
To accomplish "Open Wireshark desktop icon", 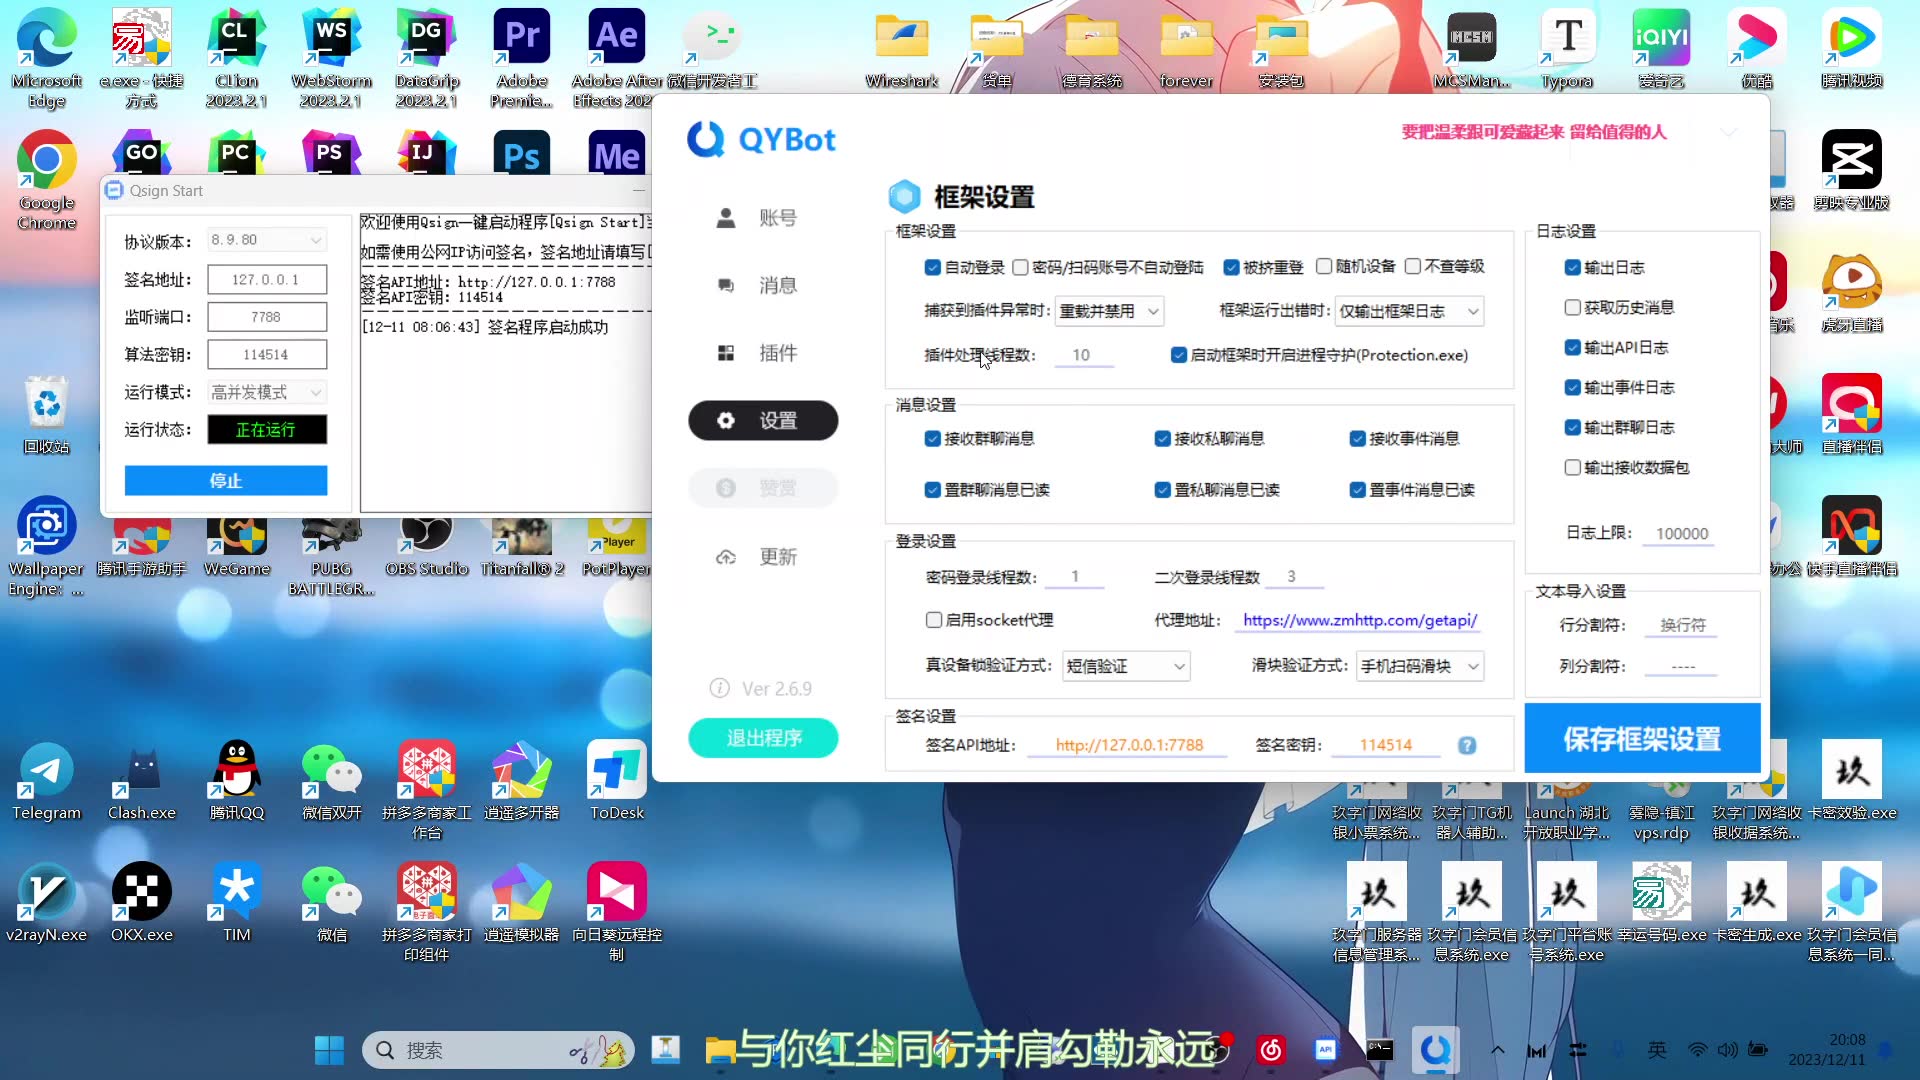I will point(902,50).
